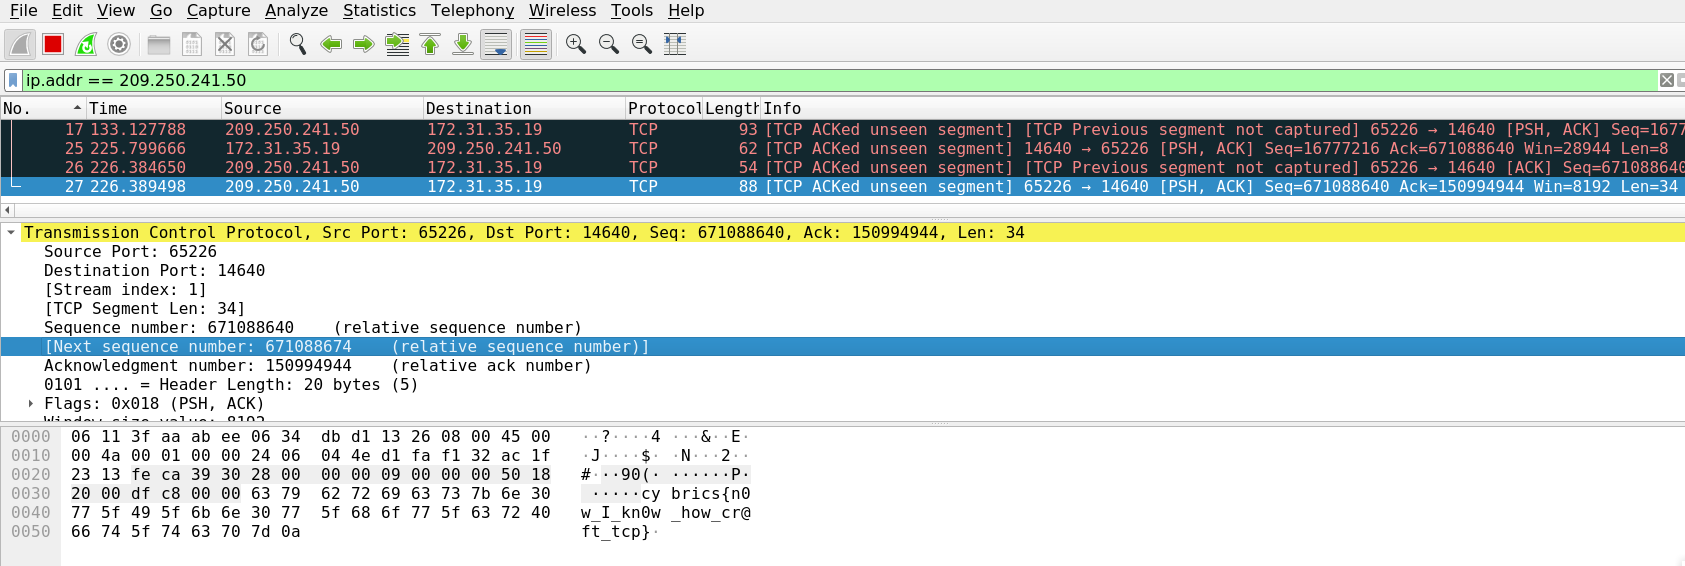Open the display filter bookmark menu
This screenshot has width=1685, height=566.
[x=12, y=80]
